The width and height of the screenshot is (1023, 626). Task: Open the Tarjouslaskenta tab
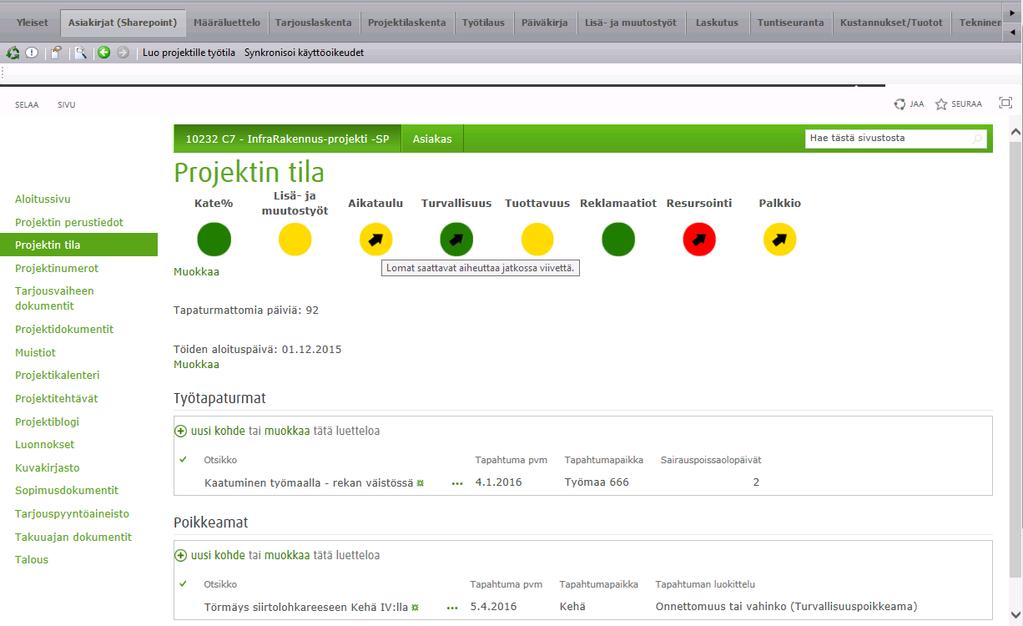coord(313,23)
